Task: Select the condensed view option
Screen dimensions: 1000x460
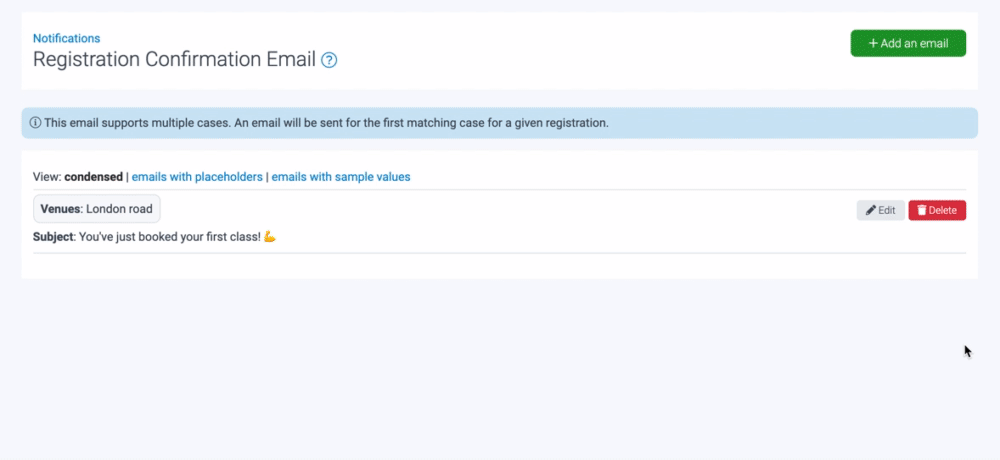Action: click(93, 177)
